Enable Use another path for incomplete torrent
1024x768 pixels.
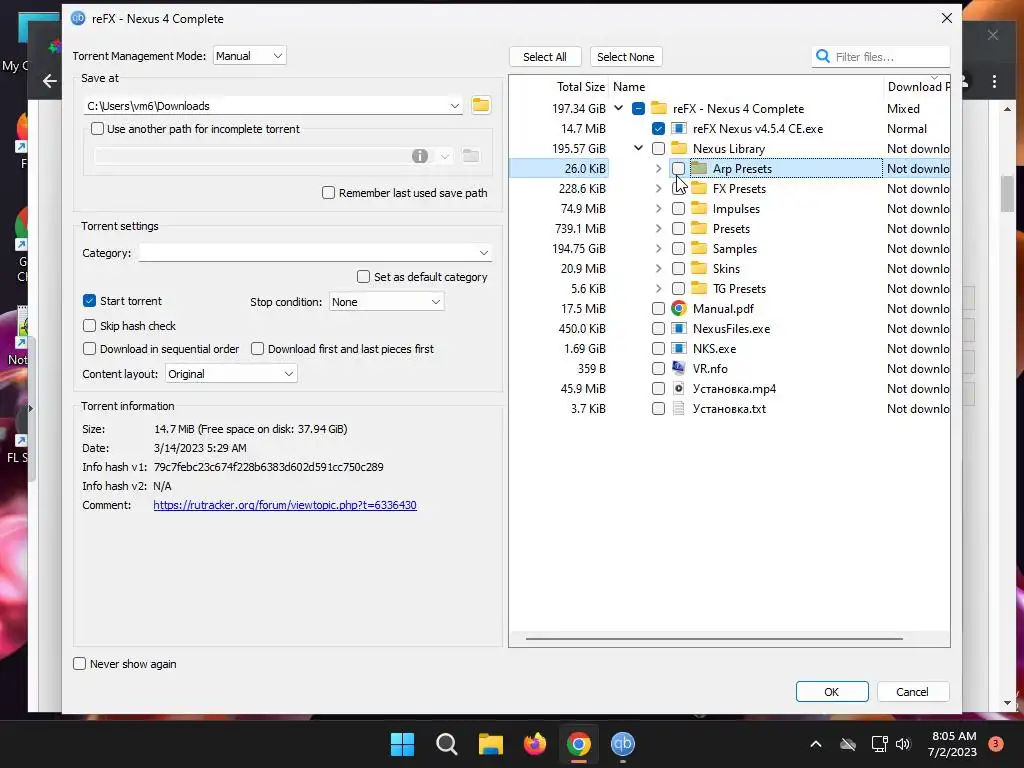click(97, 129)
